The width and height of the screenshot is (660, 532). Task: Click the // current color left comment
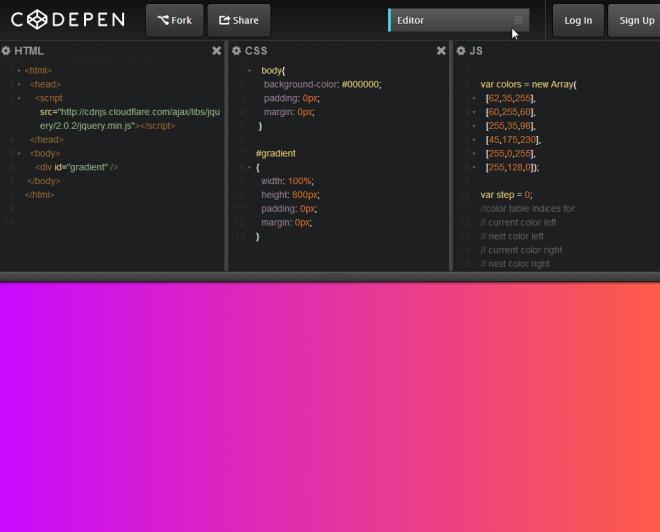point(518,222)
